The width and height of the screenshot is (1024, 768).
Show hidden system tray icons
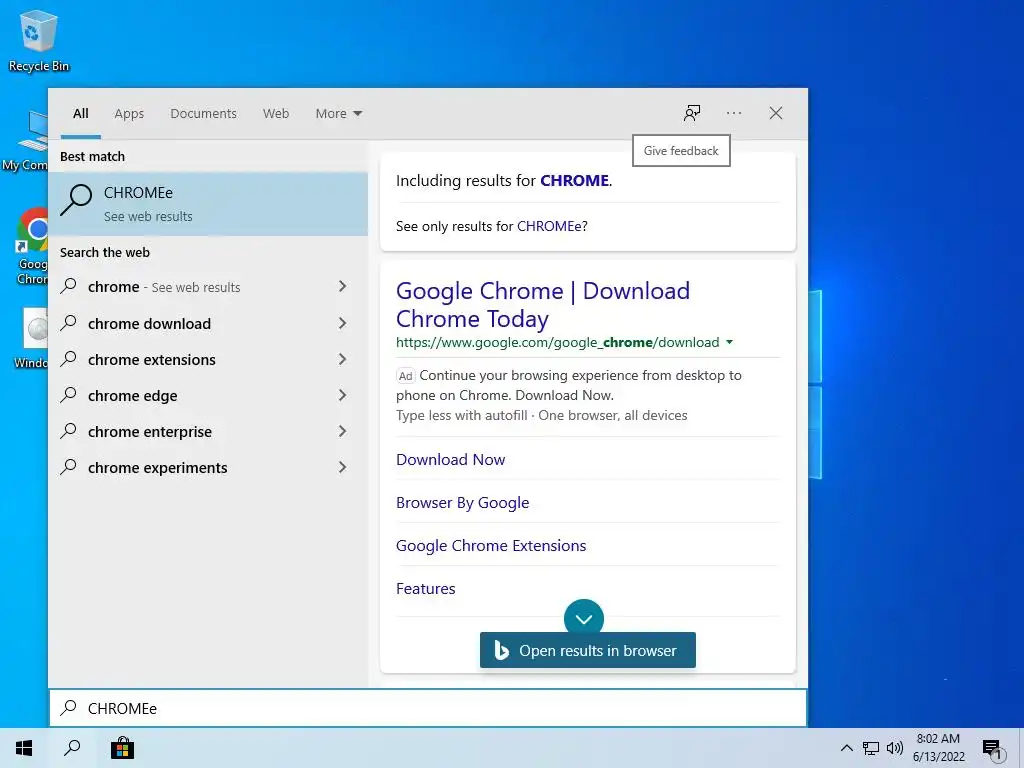846,748
